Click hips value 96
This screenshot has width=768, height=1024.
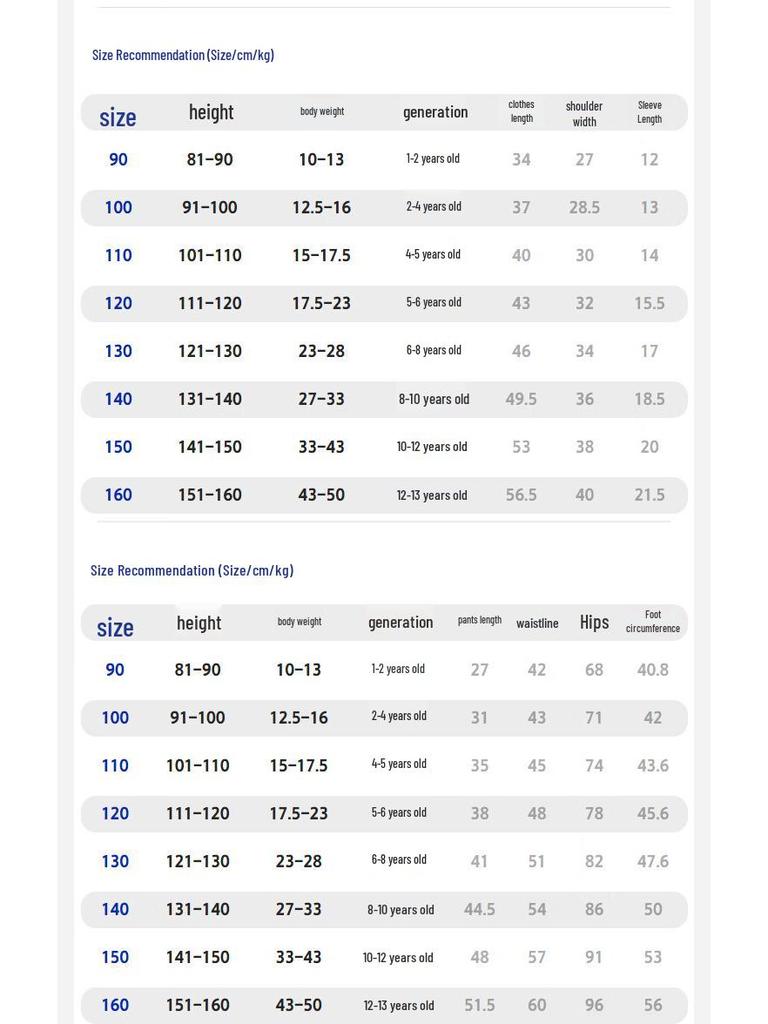coord(594,1005)
